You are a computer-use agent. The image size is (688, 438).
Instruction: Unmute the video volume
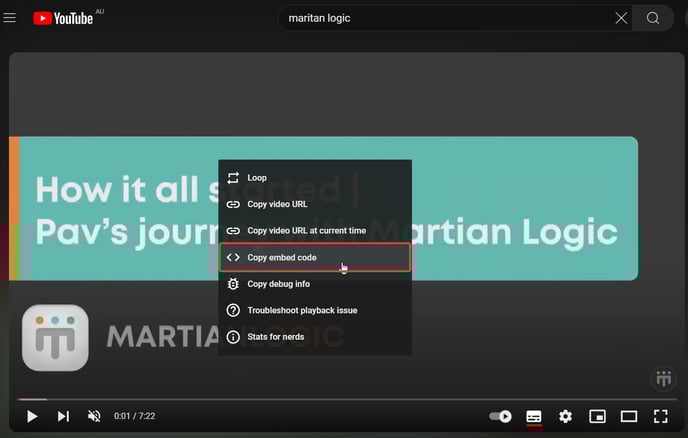(94, 416)
